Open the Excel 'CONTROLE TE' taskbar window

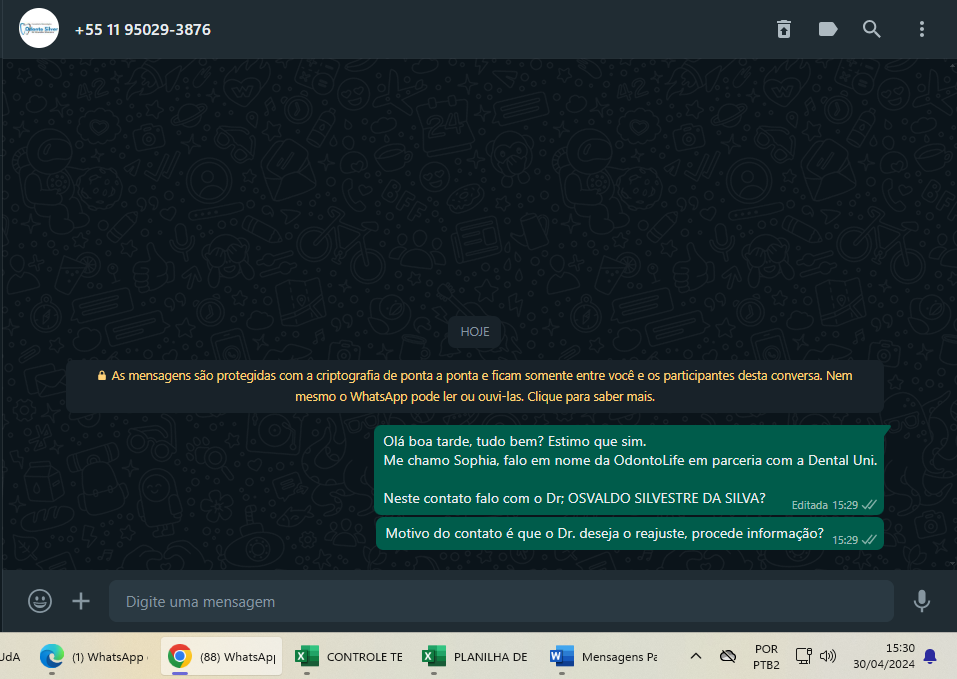click(x=348, y=656)
